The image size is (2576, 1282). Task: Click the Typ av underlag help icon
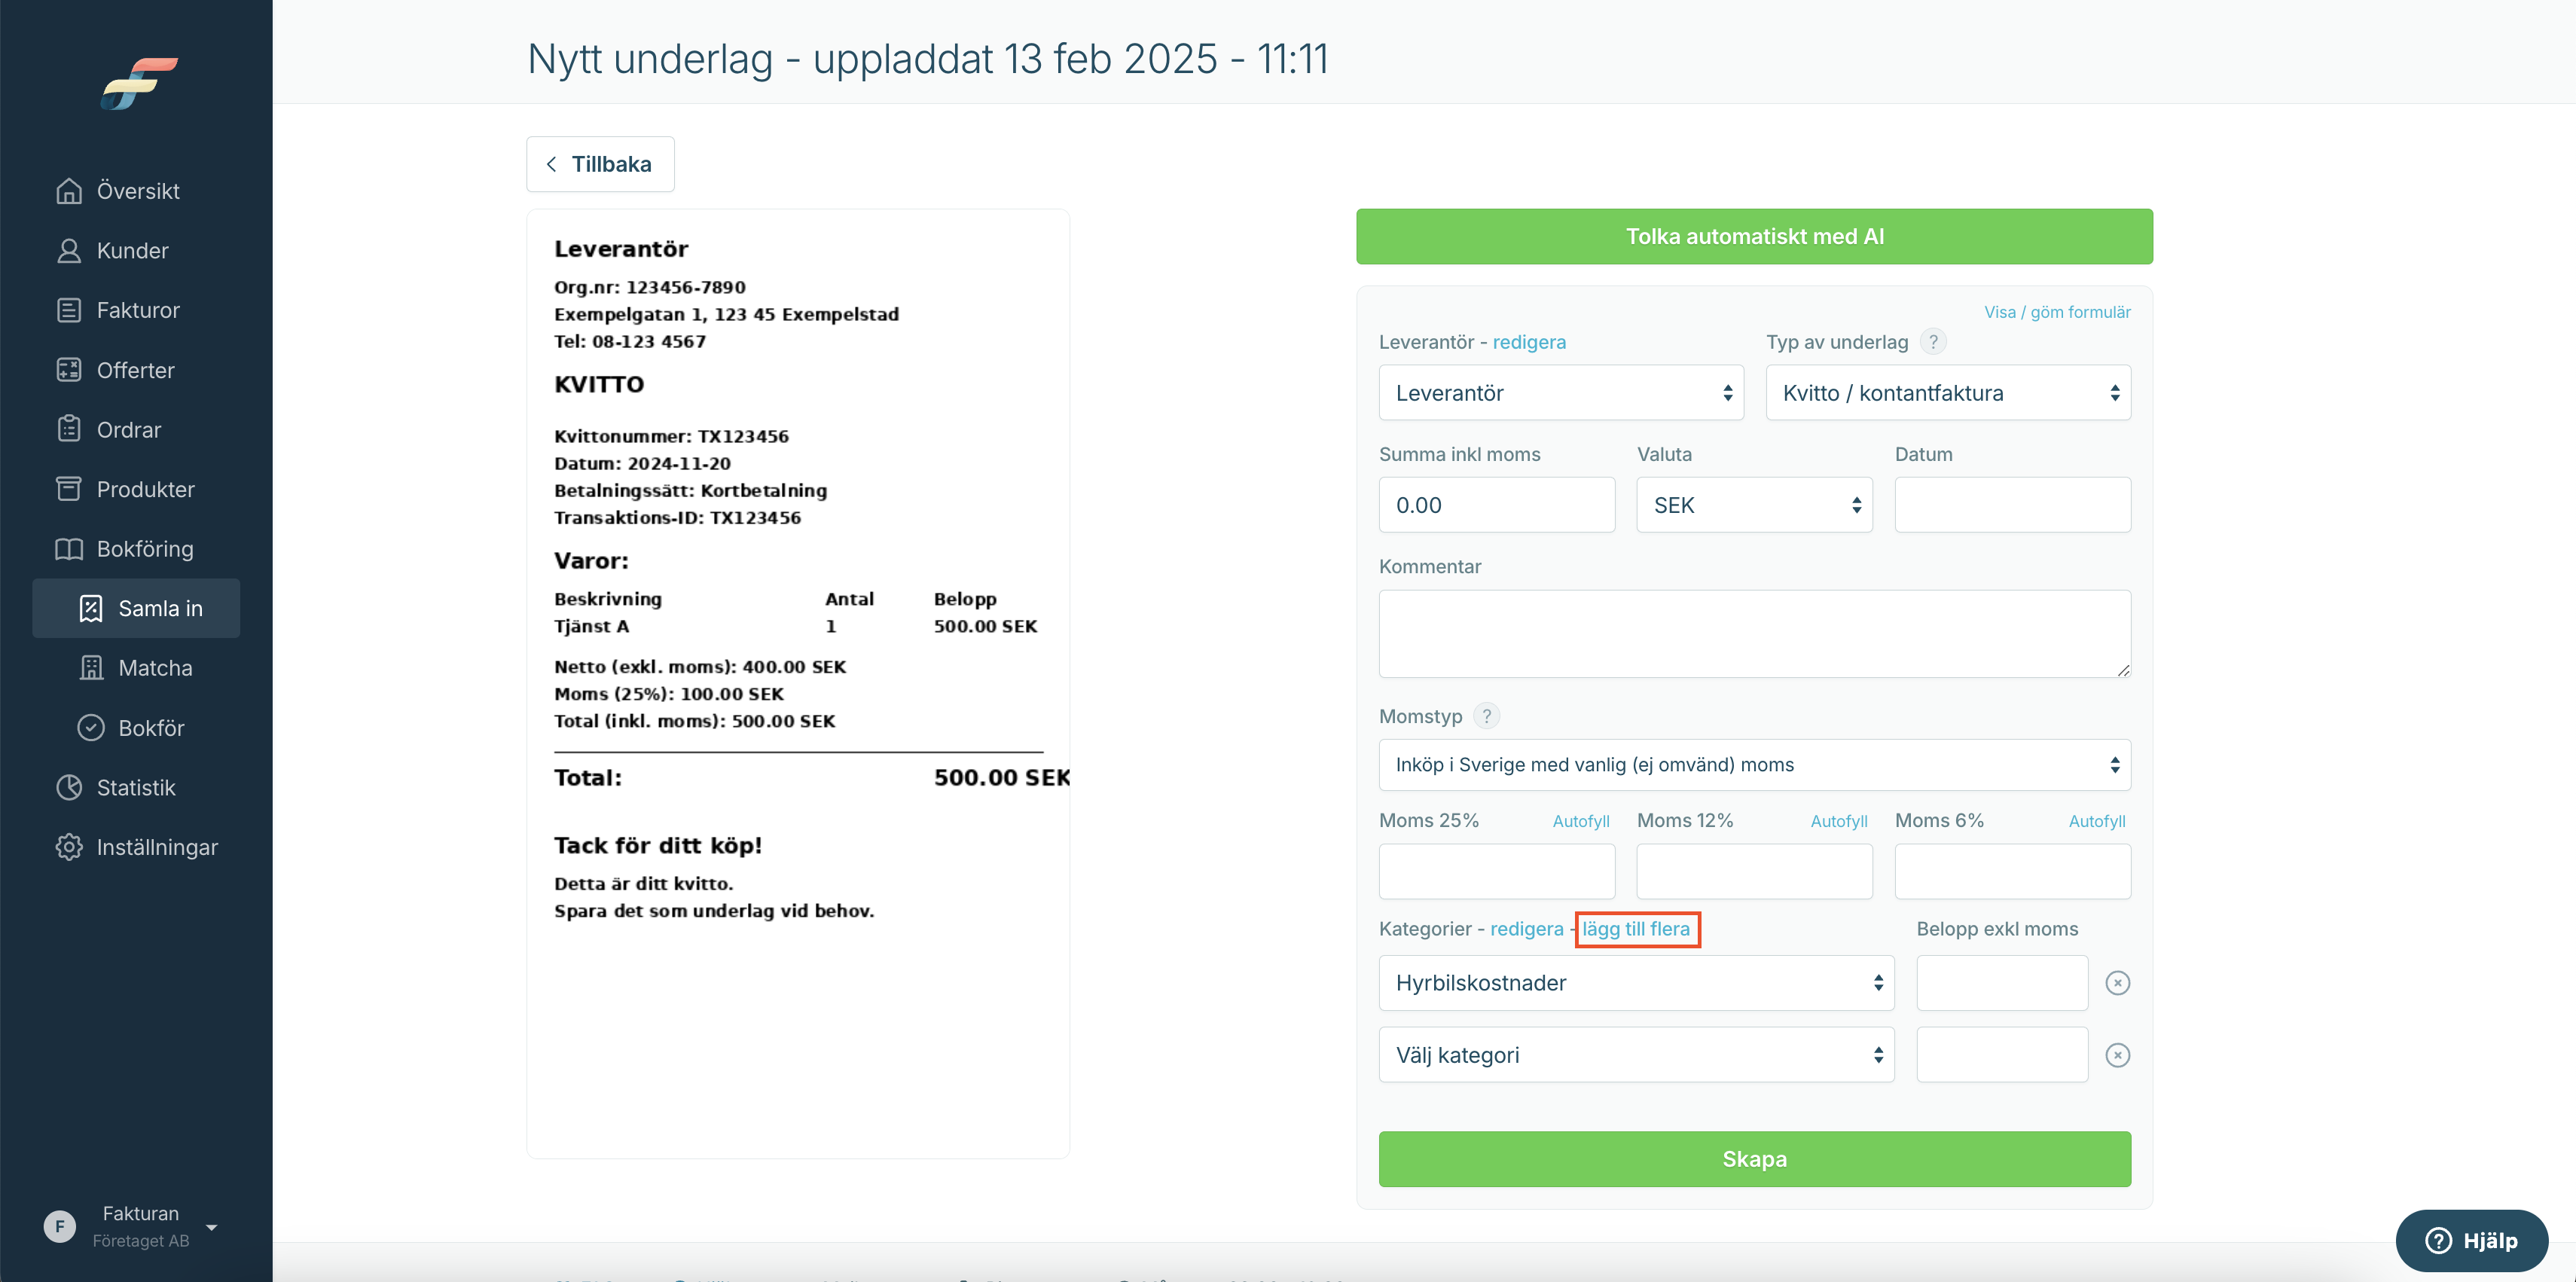point(1933,342)
